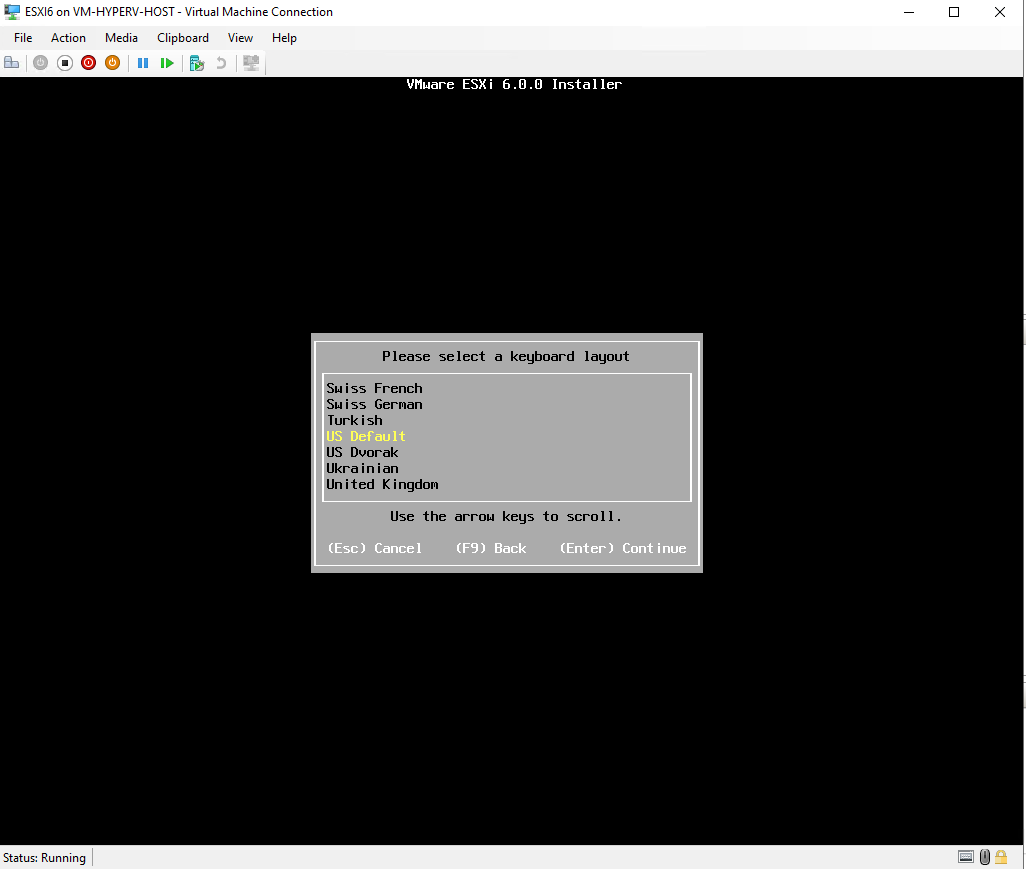Click (Enter) Continue in installer dialog
1026x869 pixels.
(623, 548)
